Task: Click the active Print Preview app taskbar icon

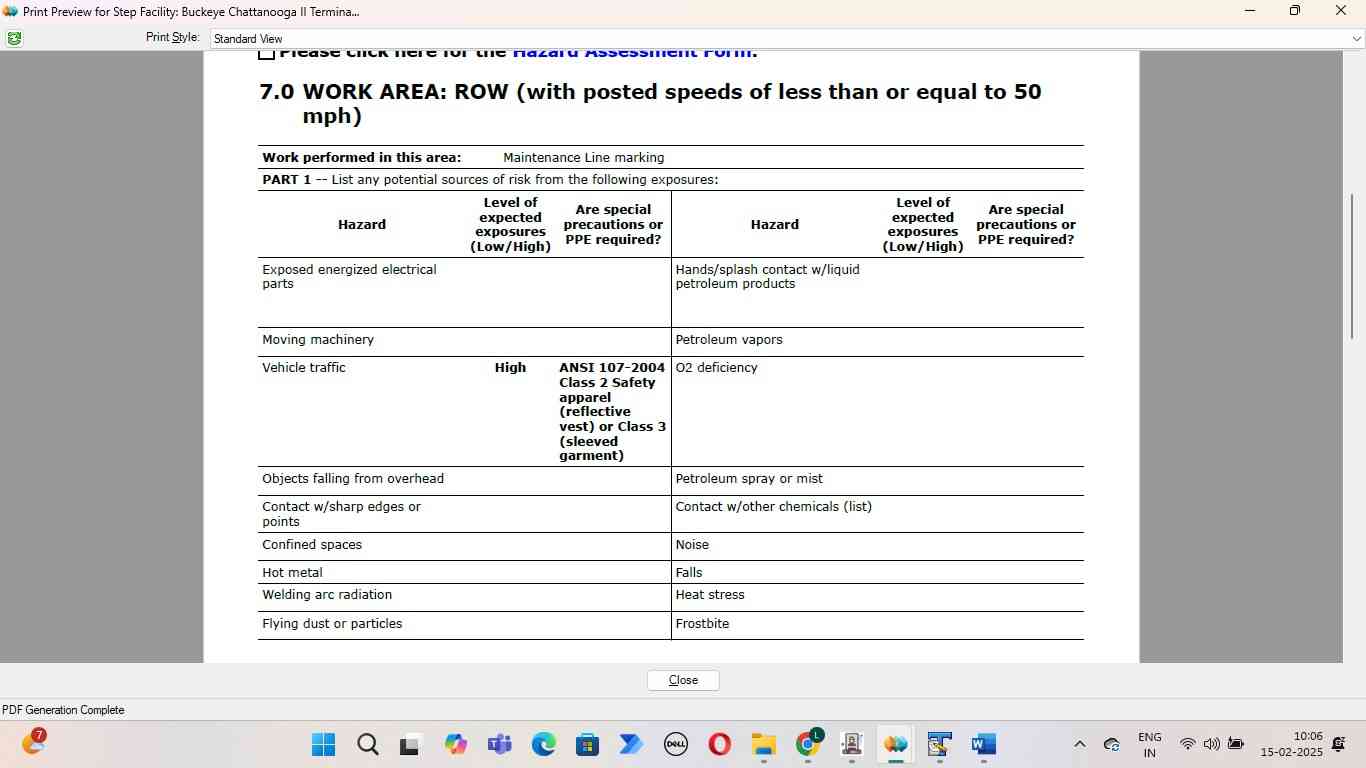Action: pos(895,744)
